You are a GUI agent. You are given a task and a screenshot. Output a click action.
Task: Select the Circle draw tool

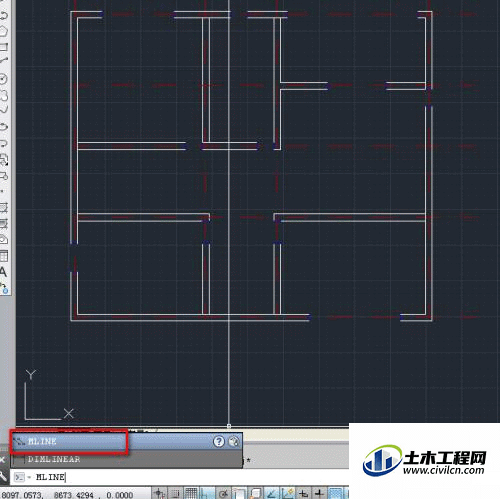3,79
